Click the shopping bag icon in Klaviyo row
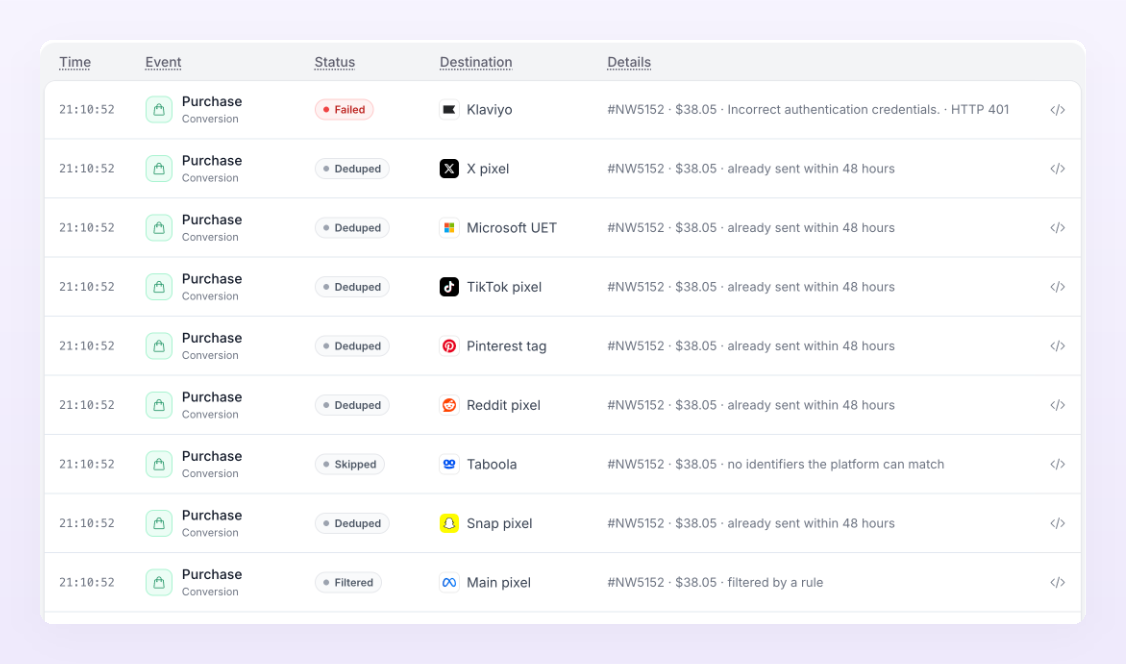 159,110
